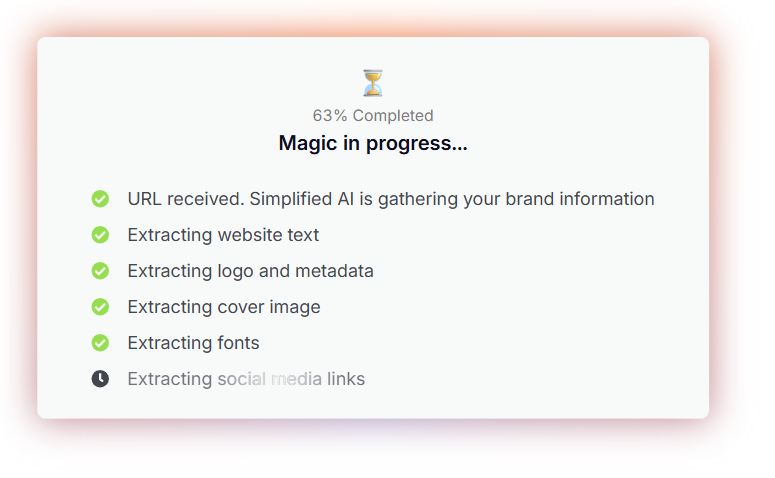Image resolution: width=775 pixels, height=478 pixels.
Task: Click 'Simplified AI' in the first status line
Action: (x=302, y=199)
